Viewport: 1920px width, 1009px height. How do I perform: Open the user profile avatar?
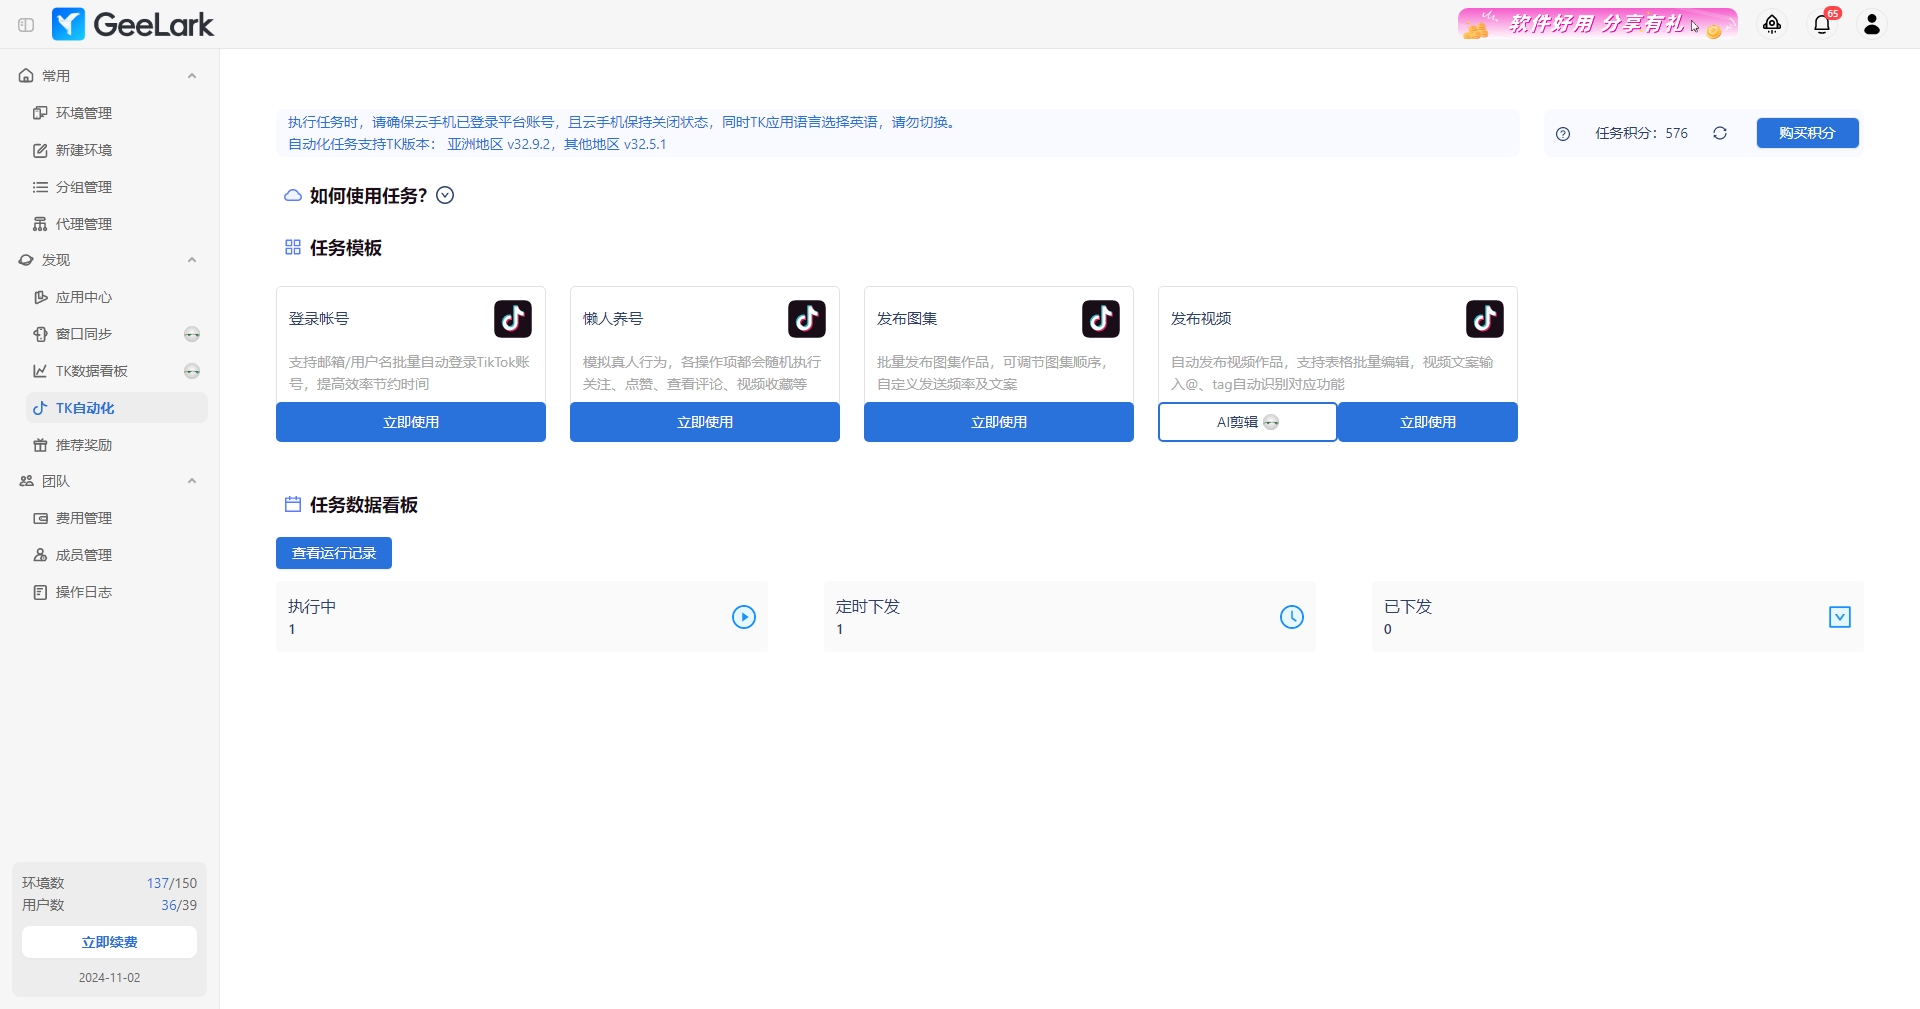click(1872, 24)
